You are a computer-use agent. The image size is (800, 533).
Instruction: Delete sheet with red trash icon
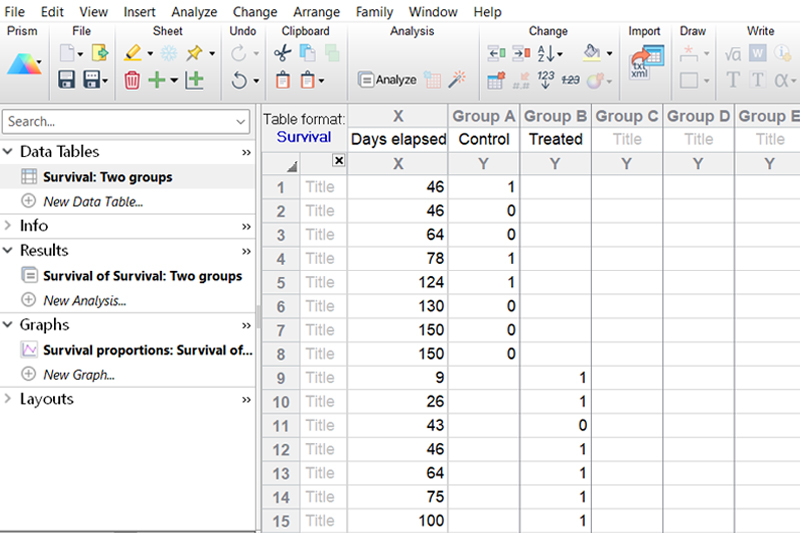132,80
